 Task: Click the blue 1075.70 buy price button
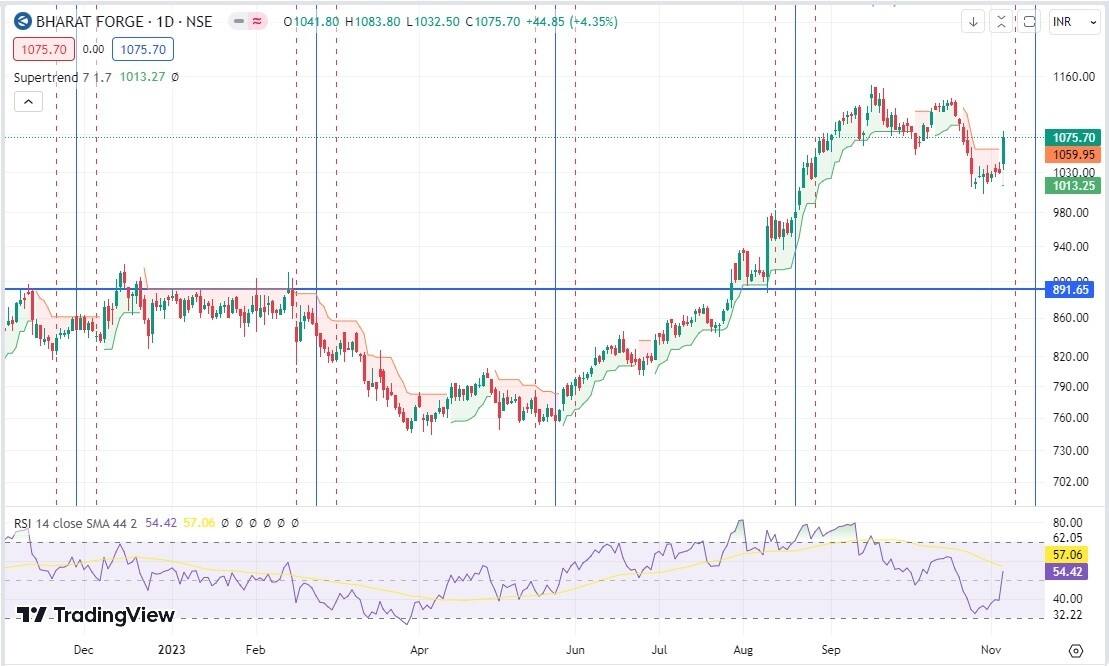point(143,49)
